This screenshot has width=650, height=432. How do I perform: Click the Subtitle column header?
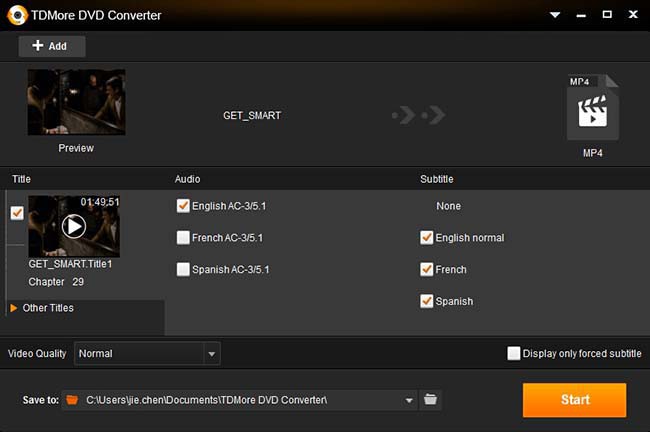[x=437, y=179]
